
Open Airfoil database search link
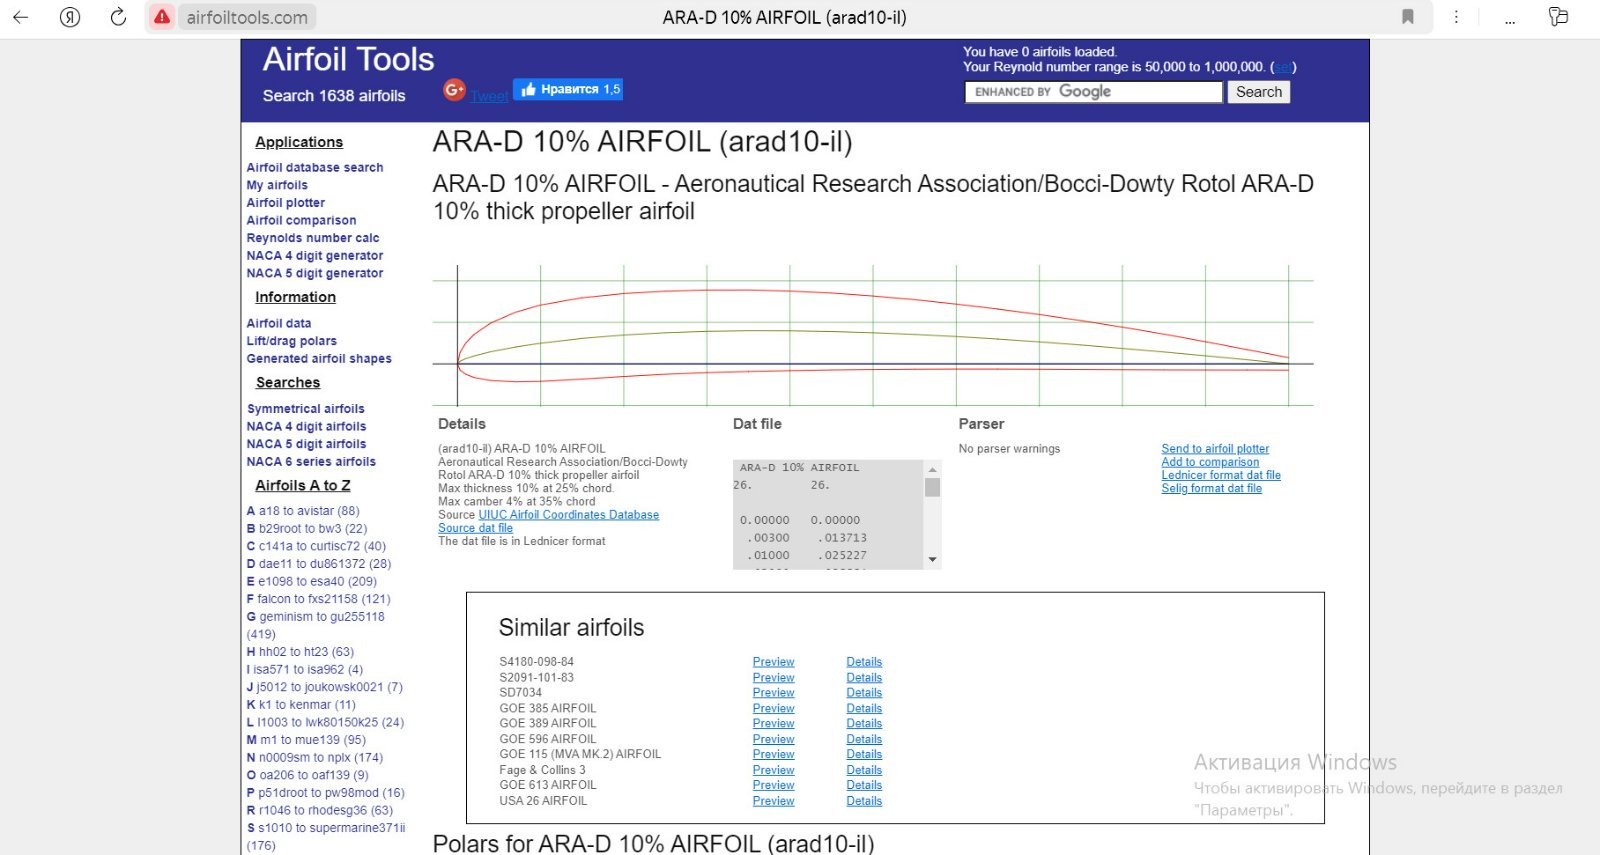[315, 168]
